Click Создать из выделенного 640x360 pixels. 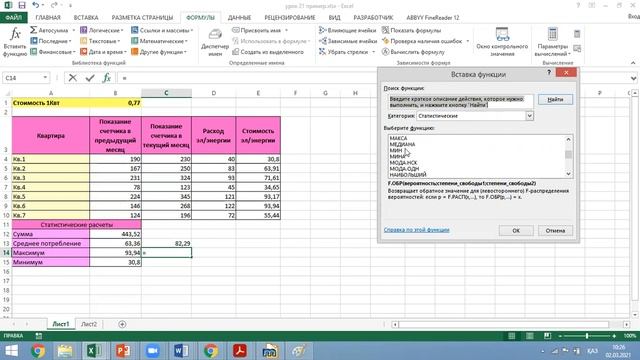point(268,52)
